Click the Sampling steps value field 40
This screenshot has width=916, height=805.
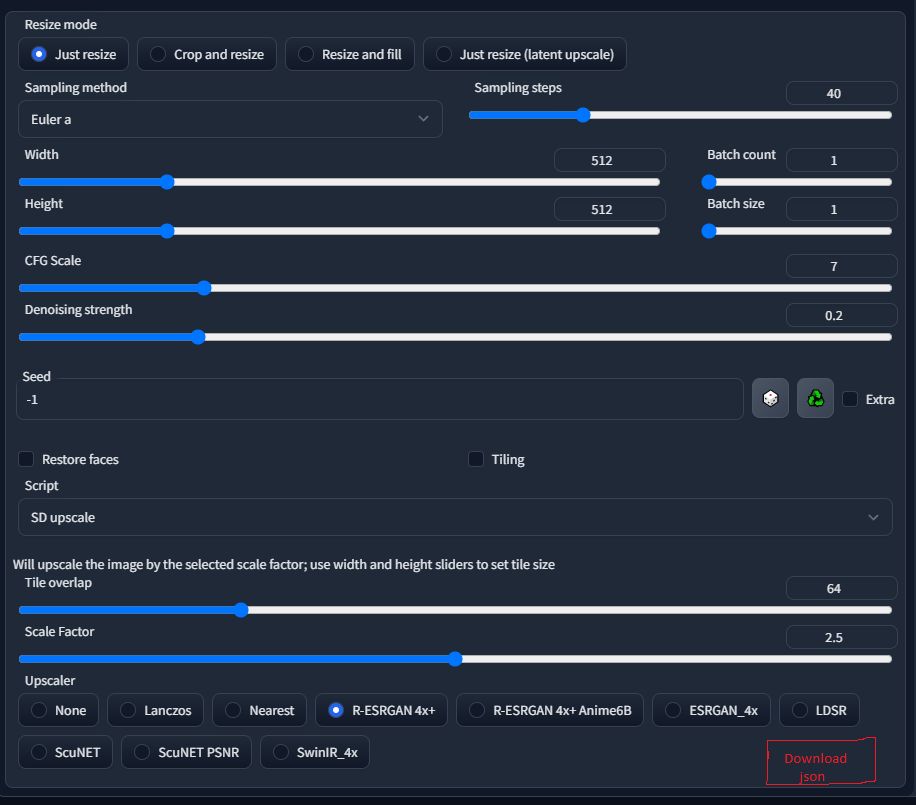coord(841,93)
